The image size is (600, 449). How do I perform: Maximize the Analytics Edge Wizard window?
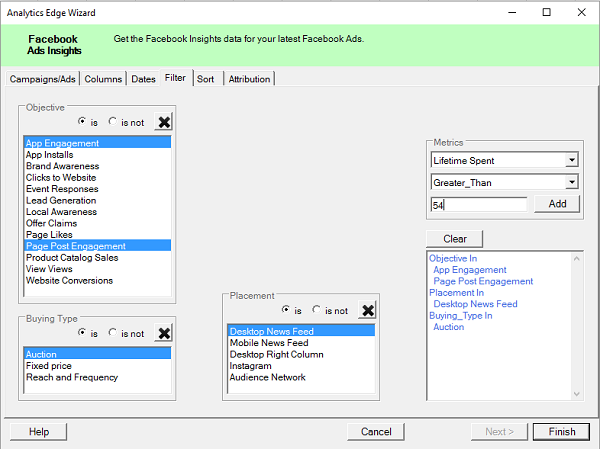[x=546, y=12]
